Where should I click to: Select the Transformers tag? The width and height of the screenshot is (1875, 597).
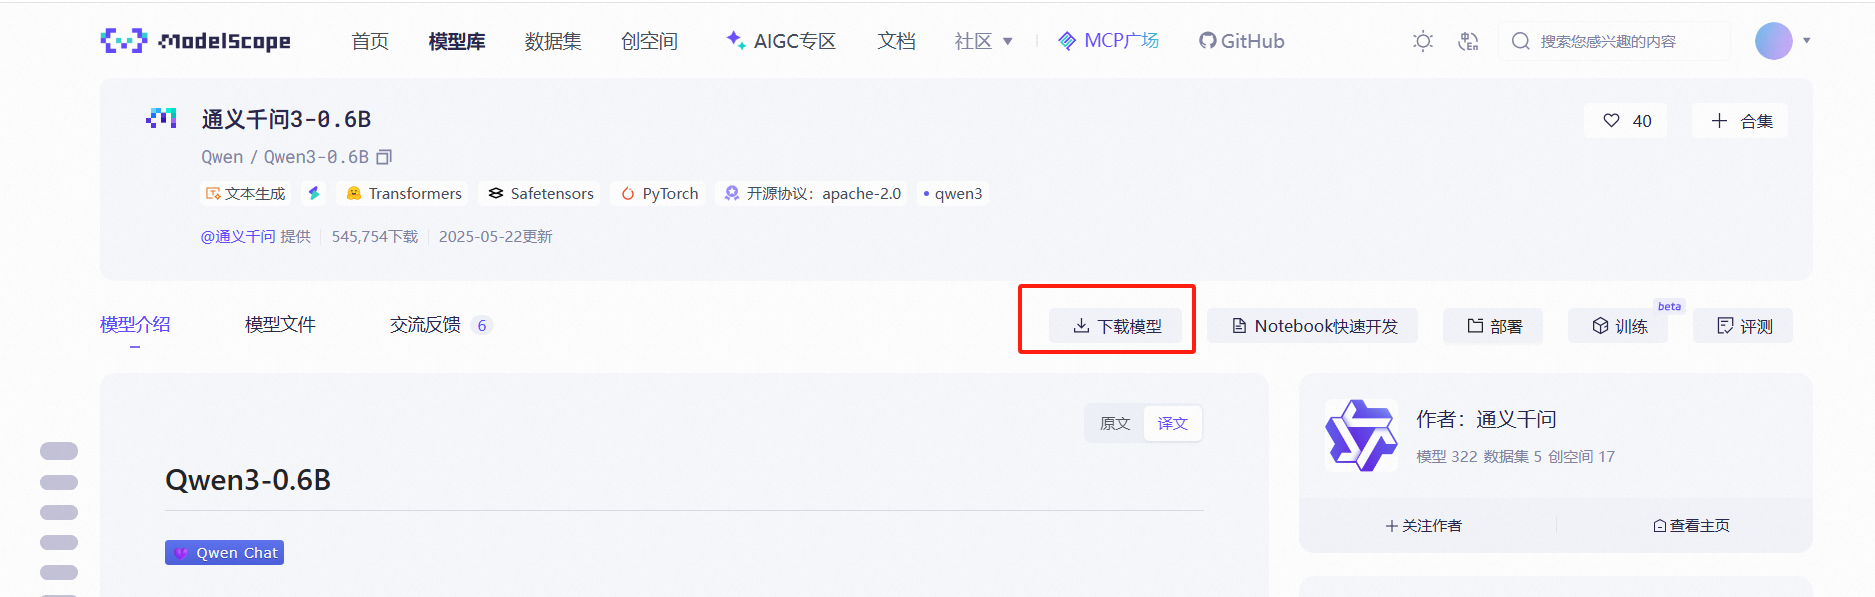pyautogui.click(x=404, y=193)
